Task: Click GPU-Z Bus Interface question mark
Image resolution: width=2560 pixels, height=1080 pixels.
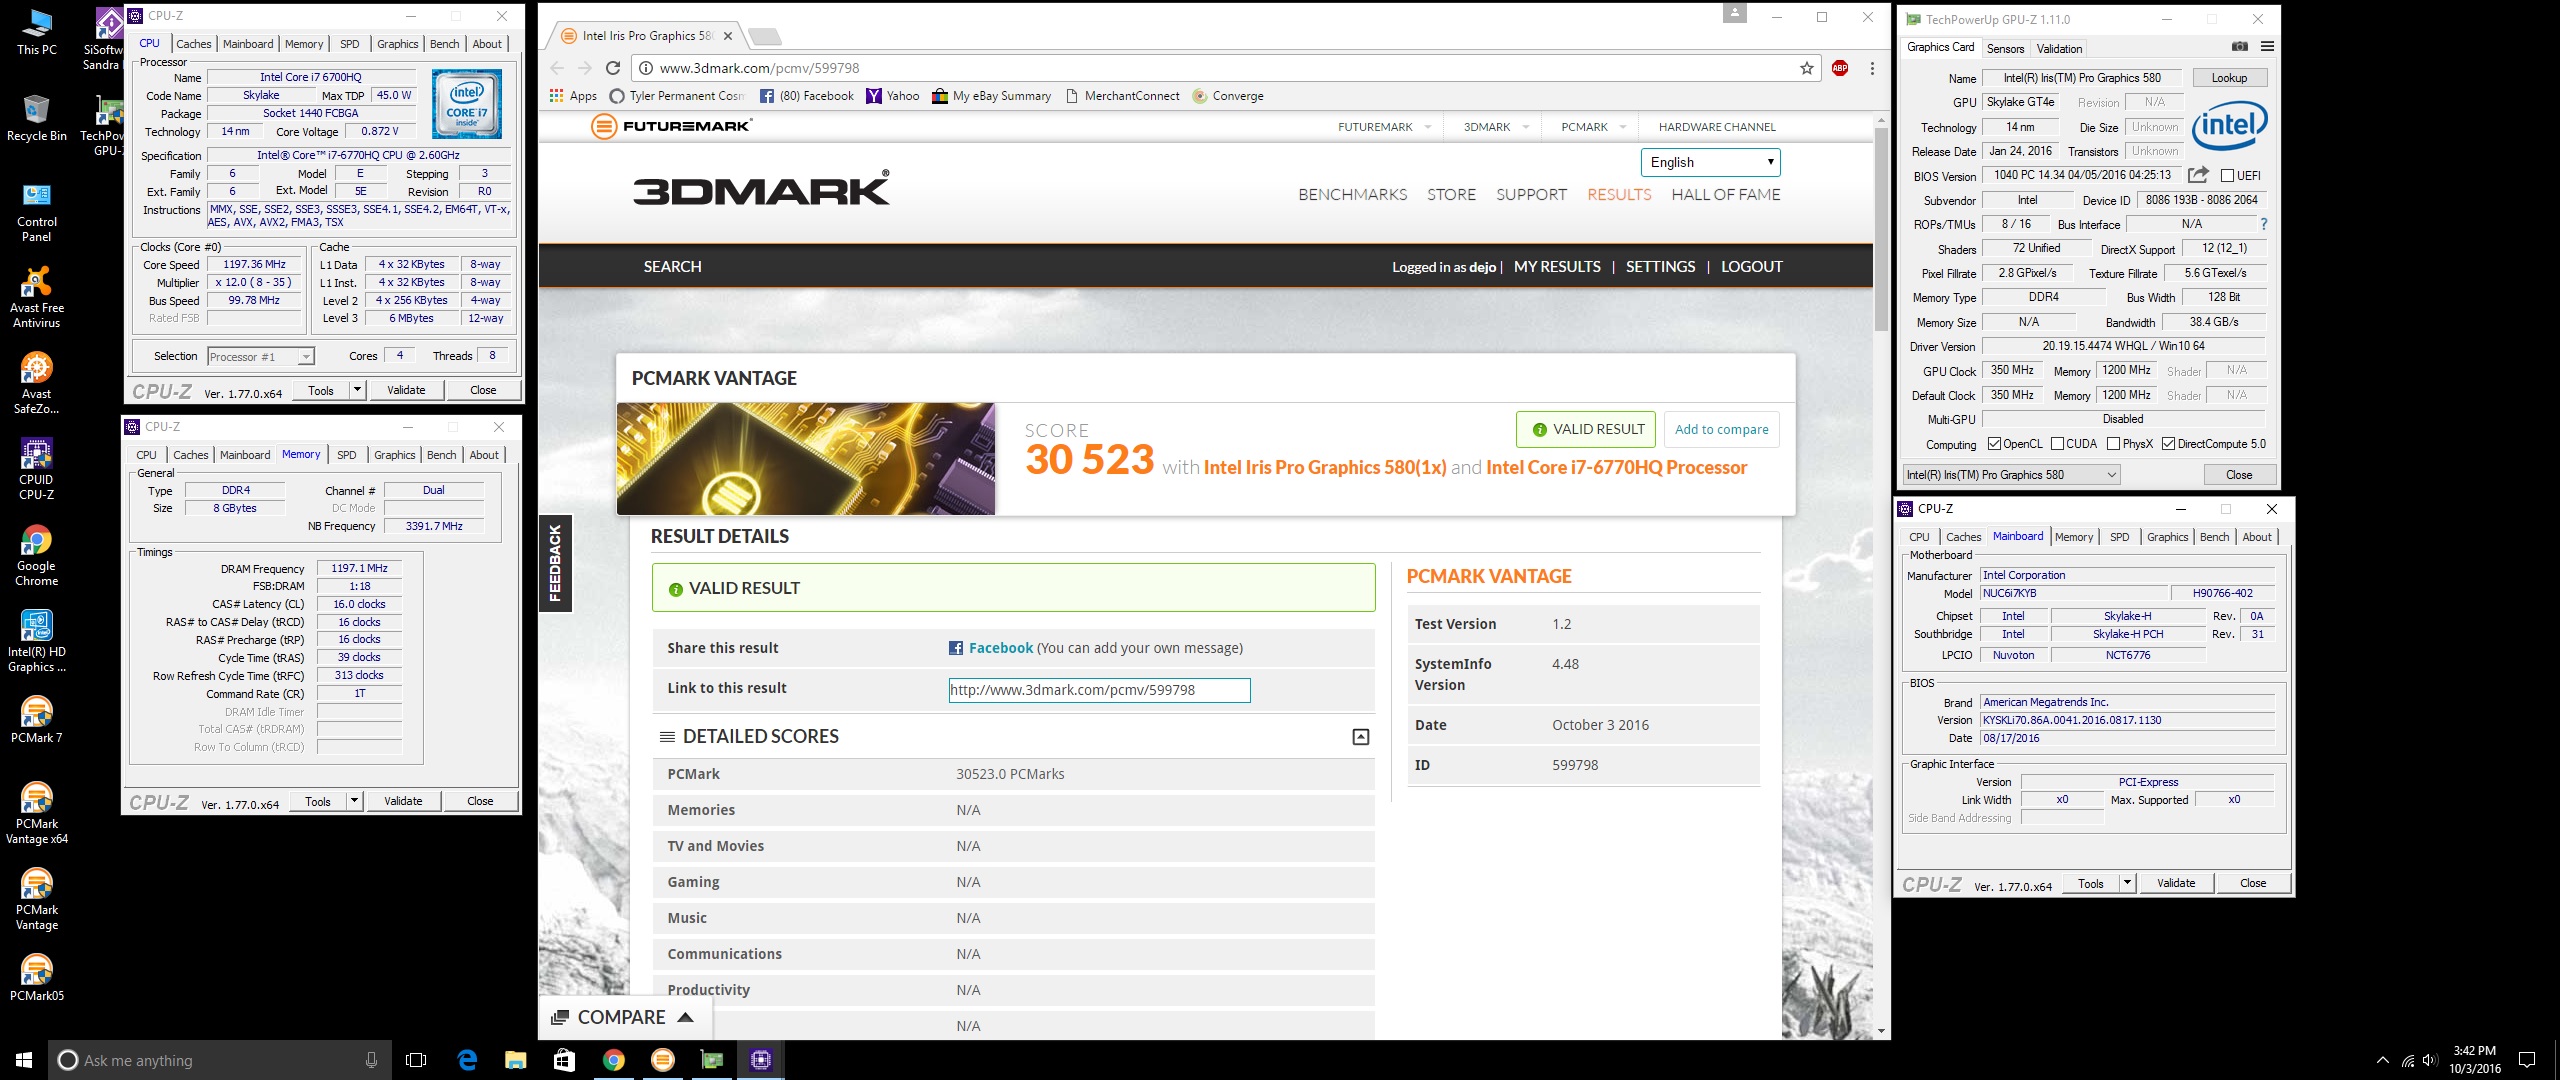Action: pyautogui.click(x=2264, y=224)
